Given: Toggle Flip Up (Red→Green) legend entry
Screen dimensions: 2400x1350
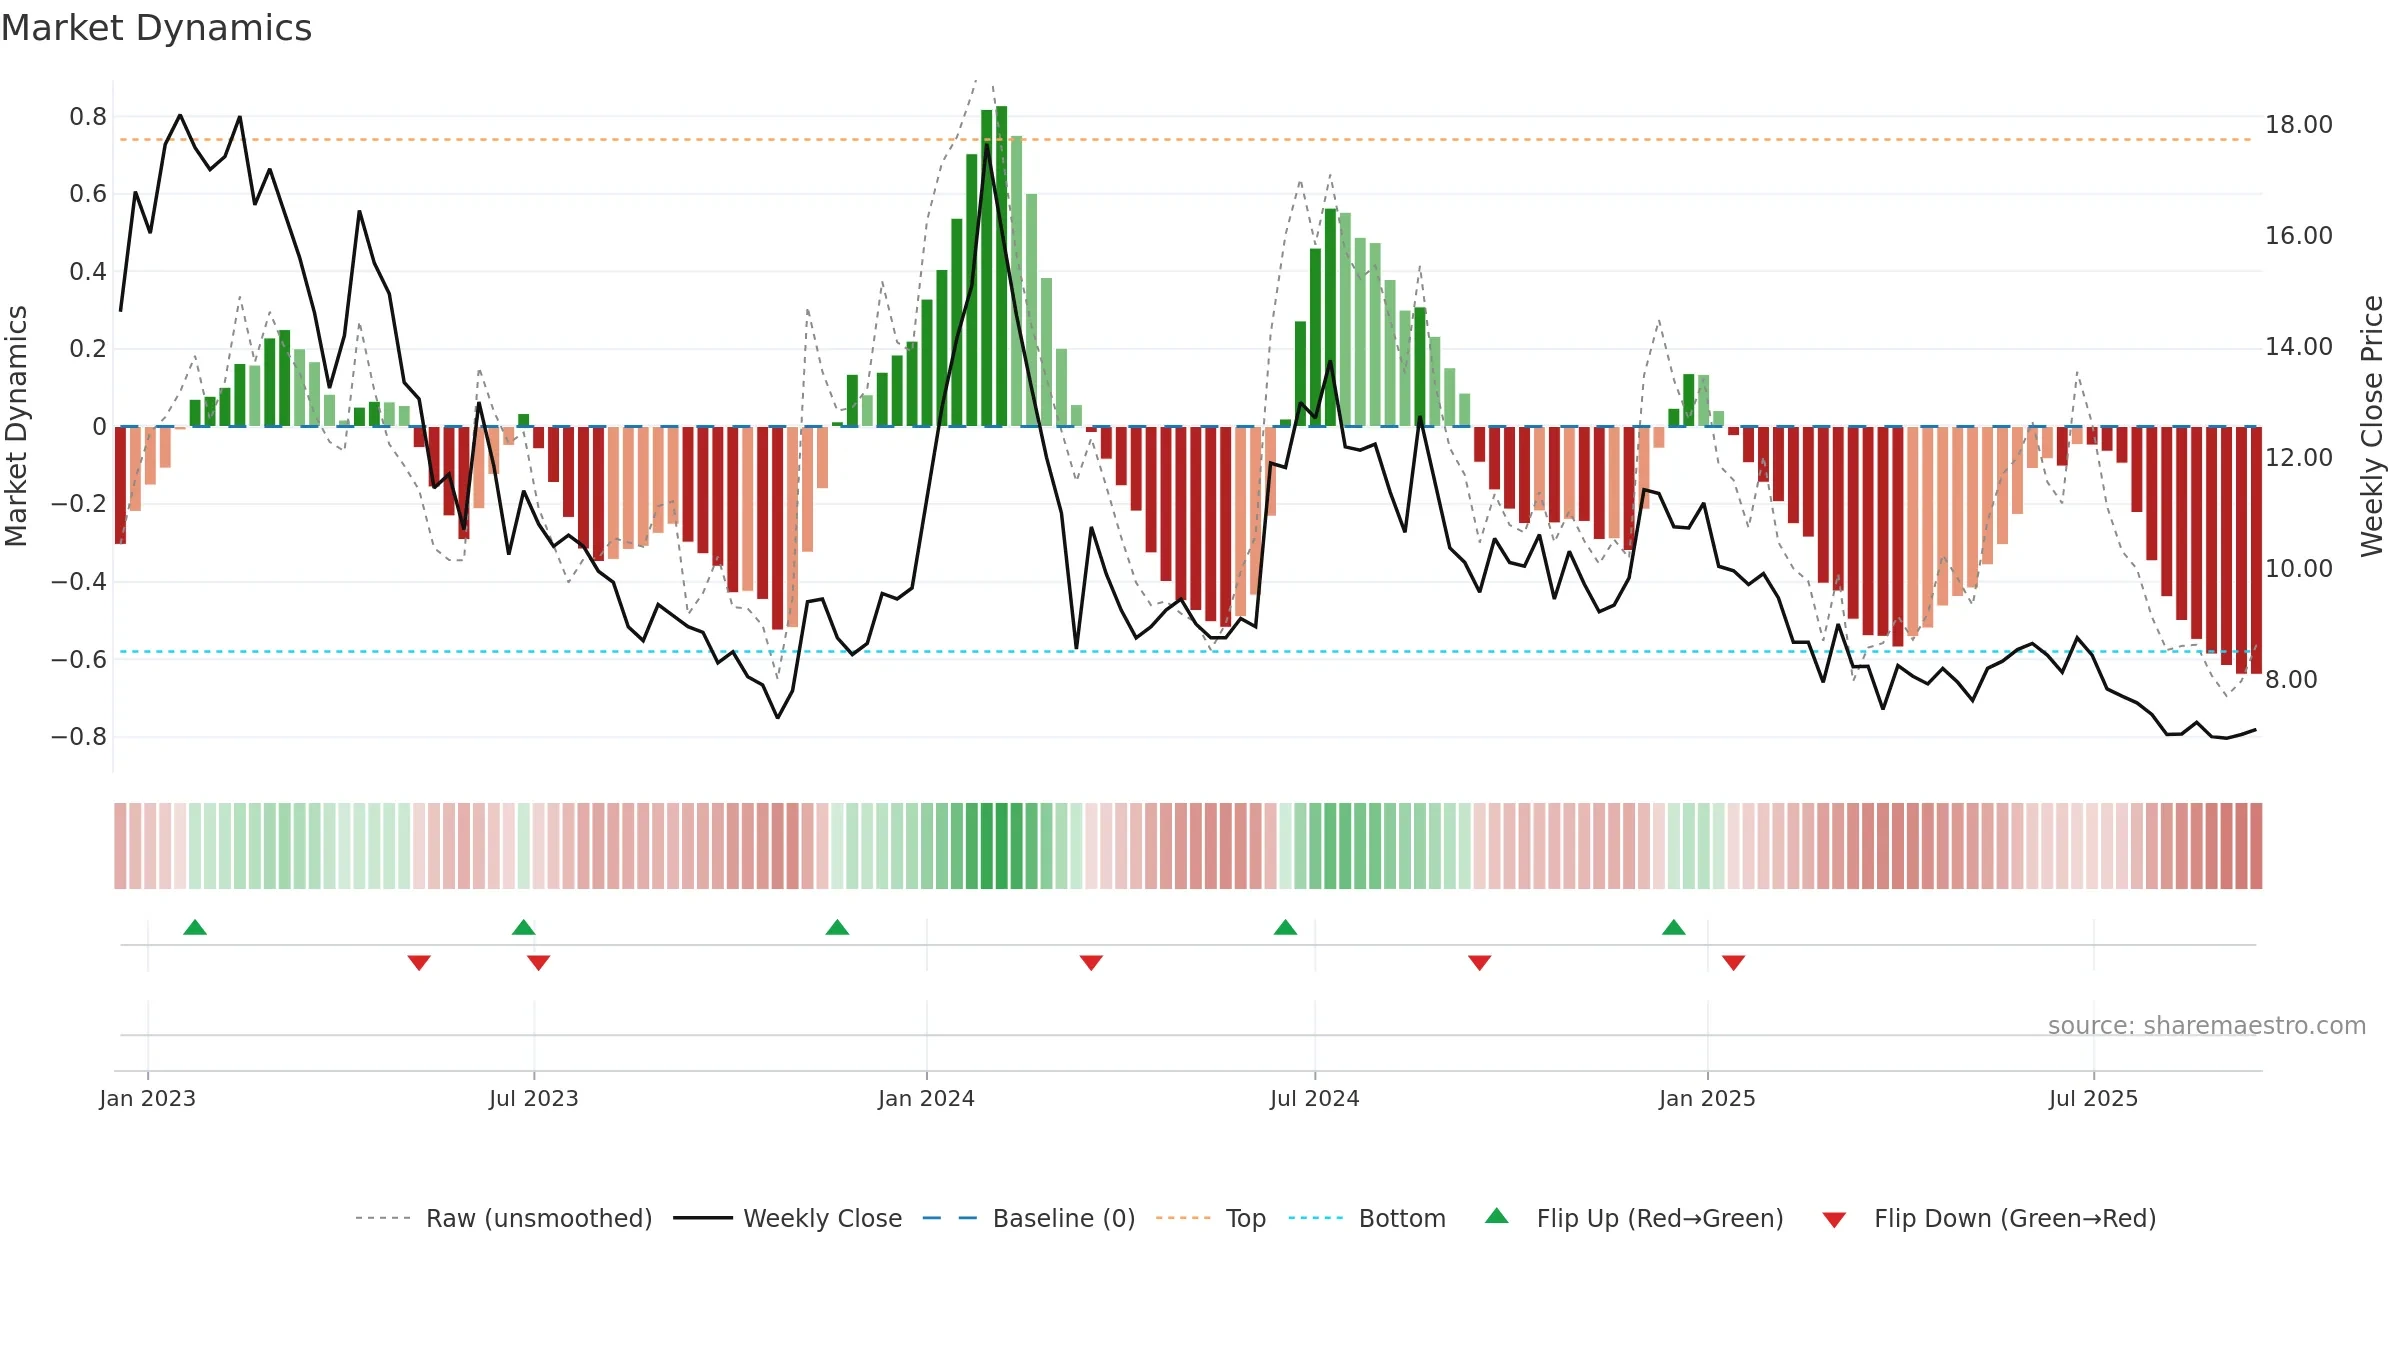Looking at the screenshot, I should click(x=1634, y=1218).
